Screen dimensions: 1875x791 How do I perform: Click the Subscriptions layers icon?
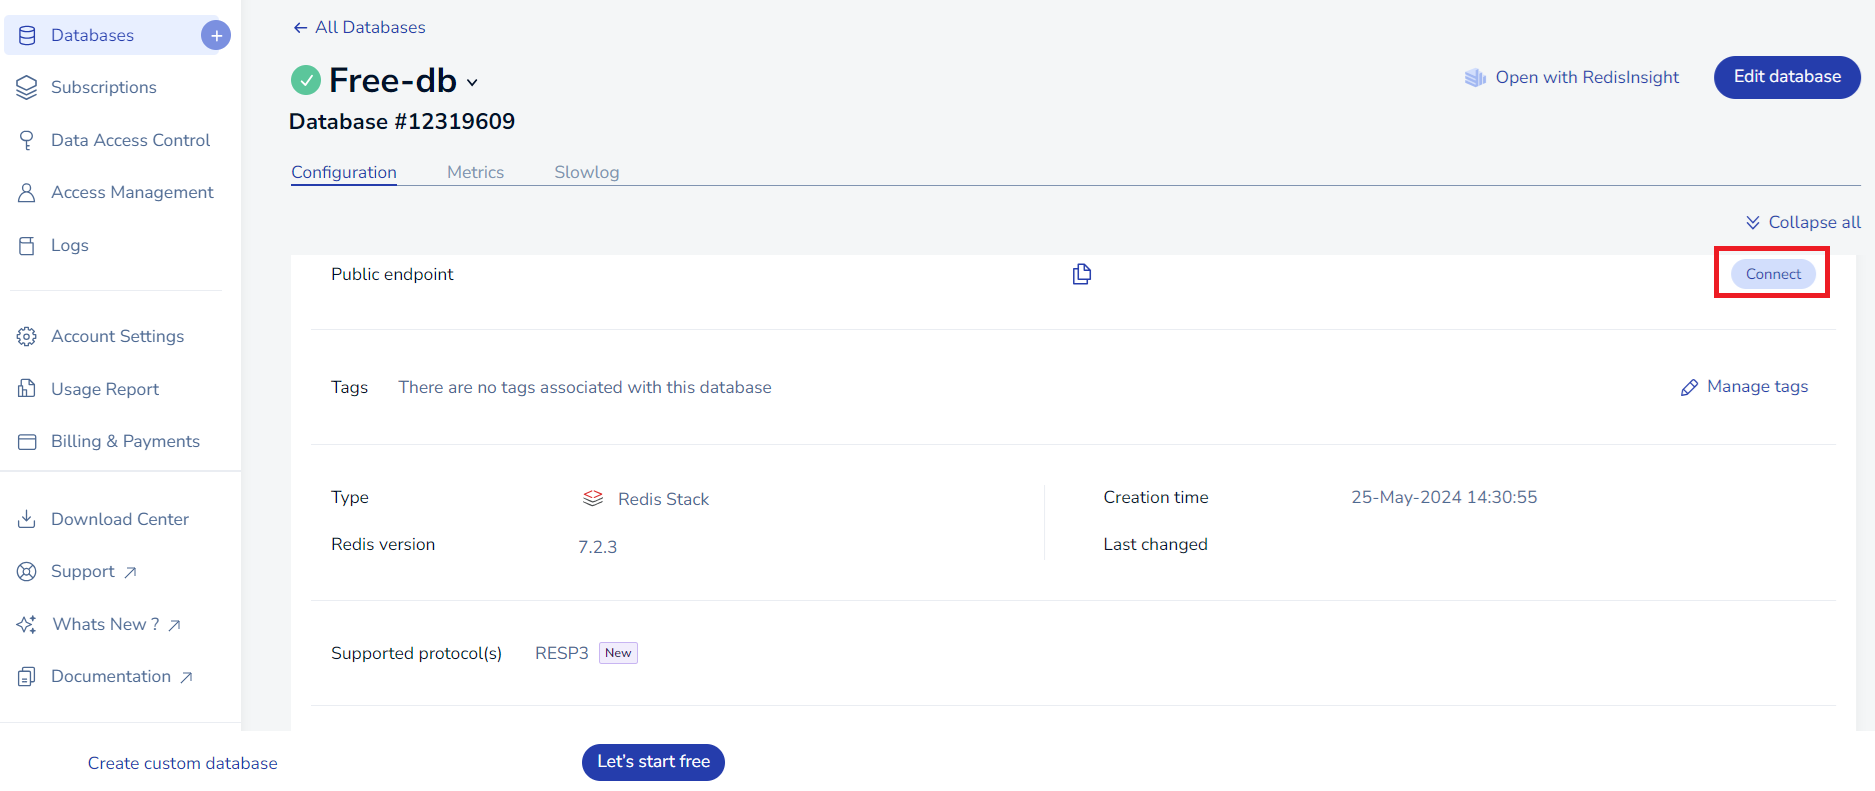tap(27, 87)
